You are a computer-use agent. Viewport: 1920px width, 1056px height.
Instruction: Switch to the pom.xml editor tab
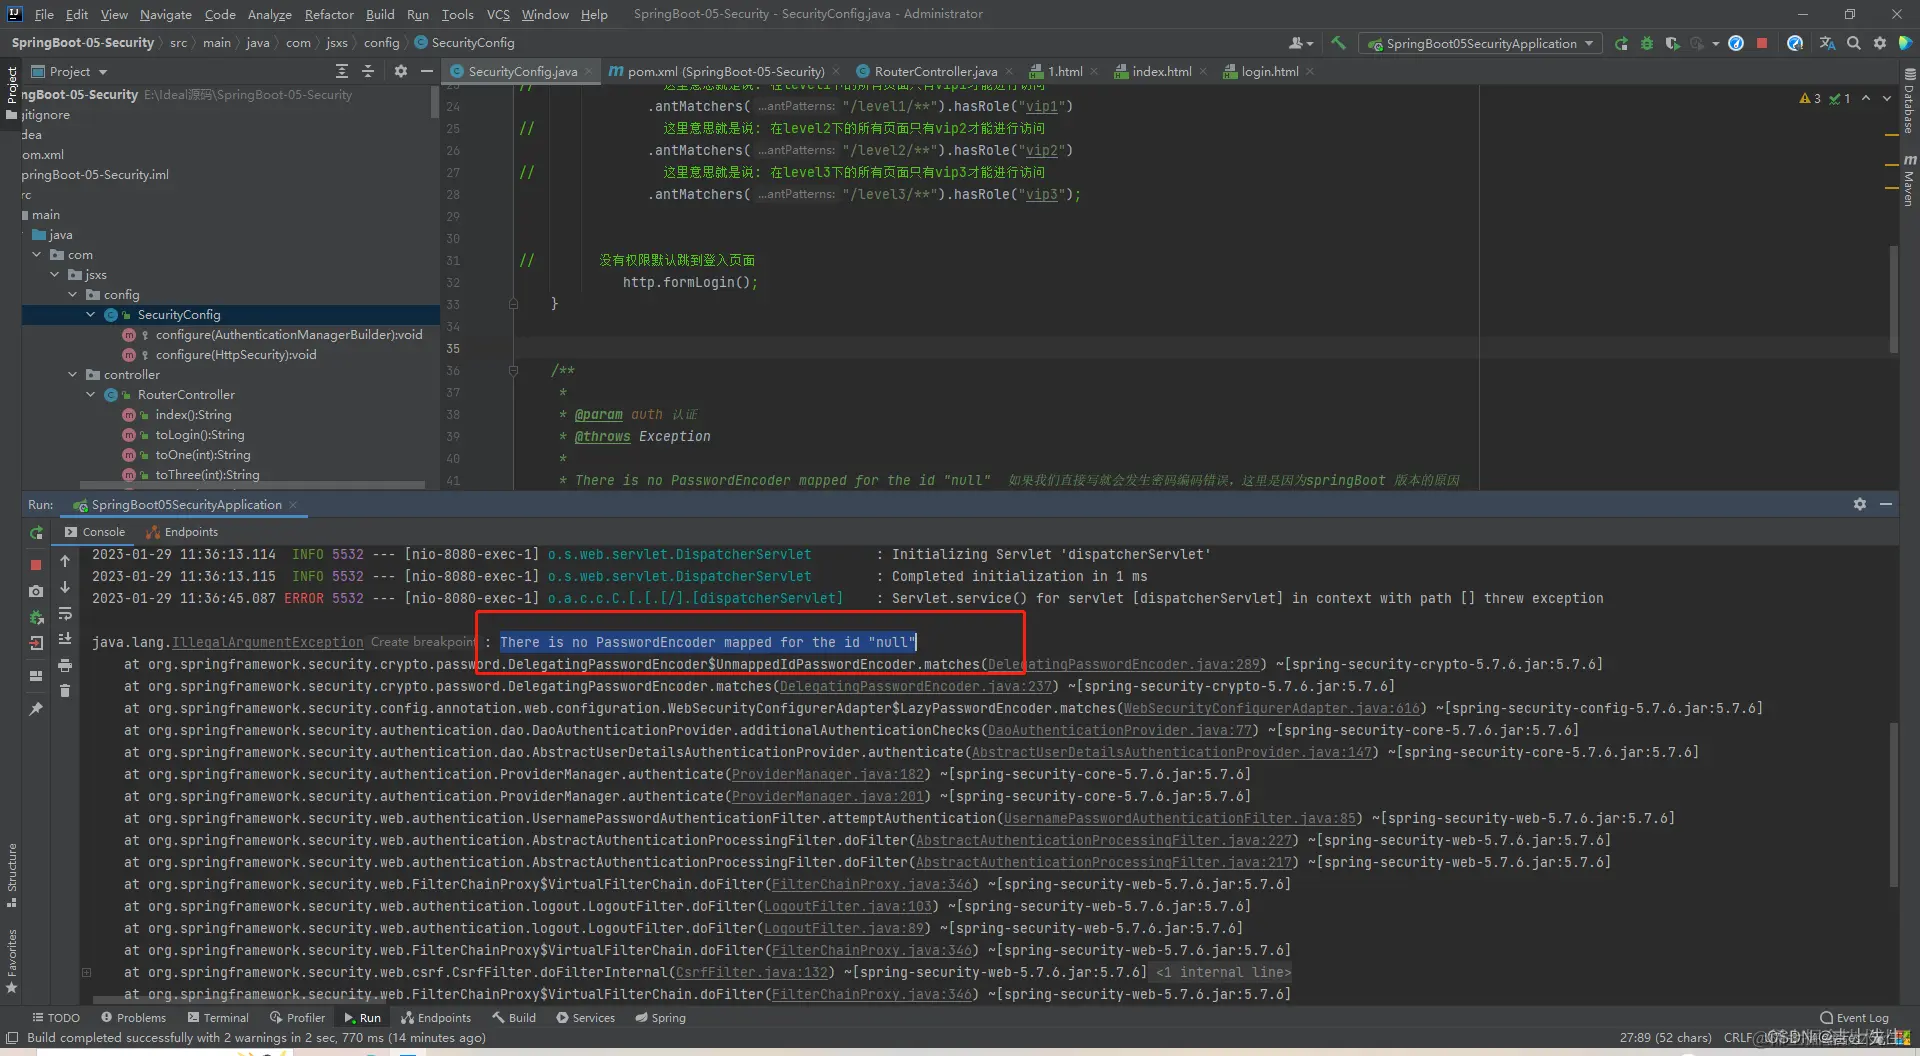[x=725, y=71]
